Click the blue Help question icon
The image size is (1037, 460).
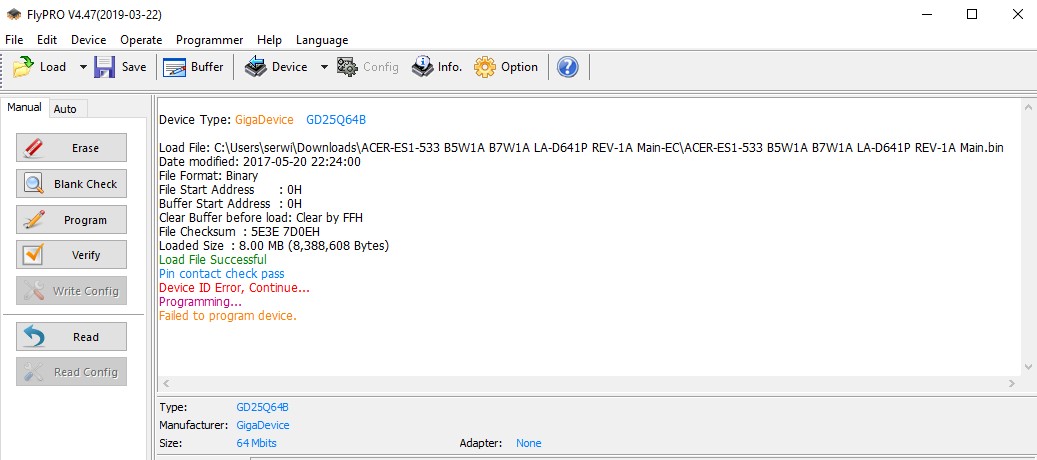click(x=567, y=67)
